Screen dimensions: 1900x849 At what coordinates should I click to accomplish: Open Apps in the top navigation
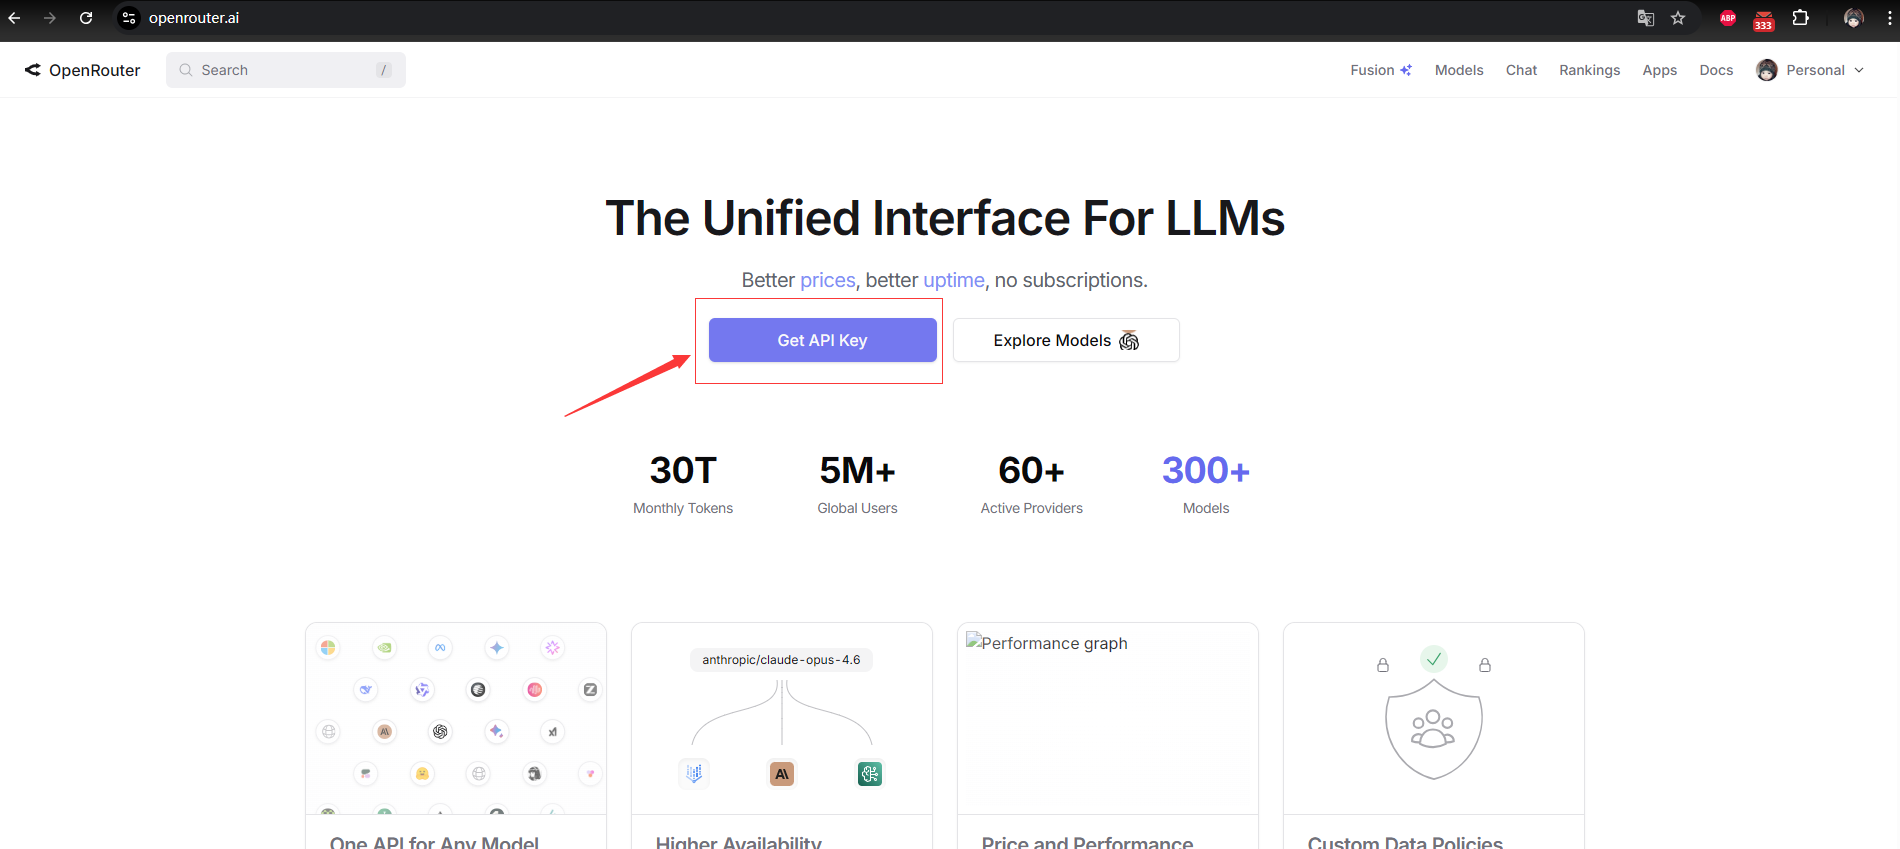point(1659,70)
